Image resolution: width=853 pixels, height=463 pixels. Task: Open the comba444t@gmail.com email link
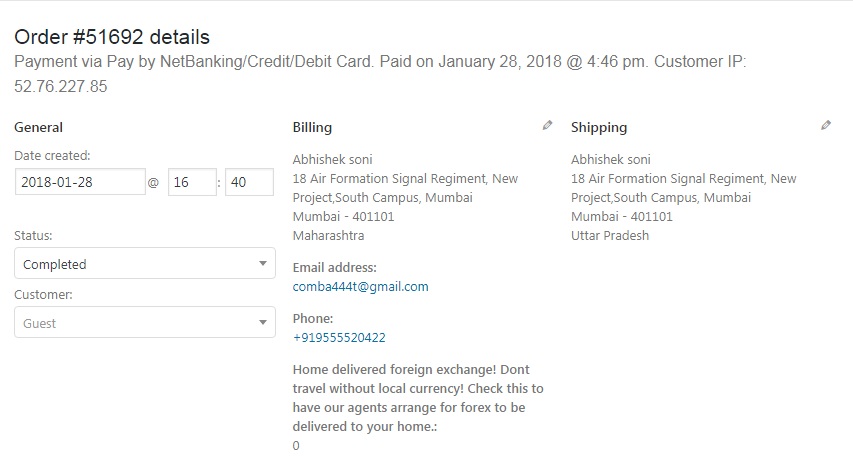pyautogui.click(x=360, y=287)
